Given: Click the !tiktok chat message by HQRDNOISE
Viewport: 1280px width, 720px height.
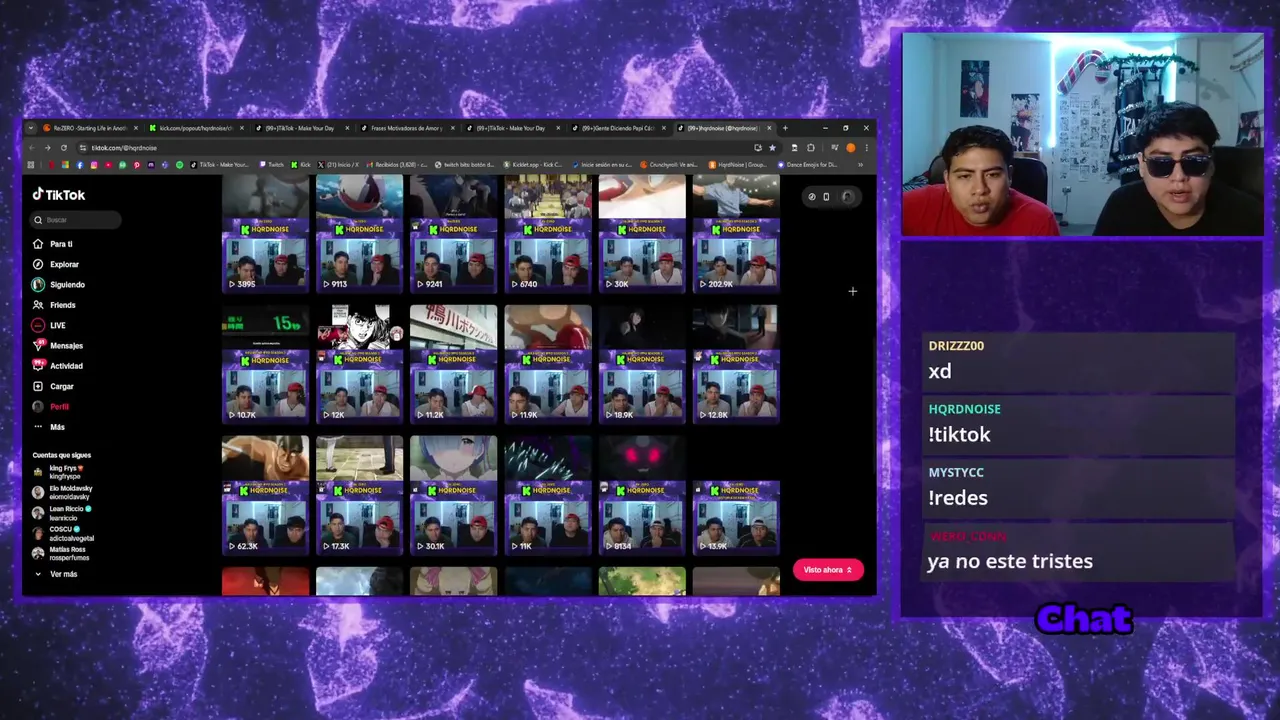Looking at the screenshot, I should point(960,434).
